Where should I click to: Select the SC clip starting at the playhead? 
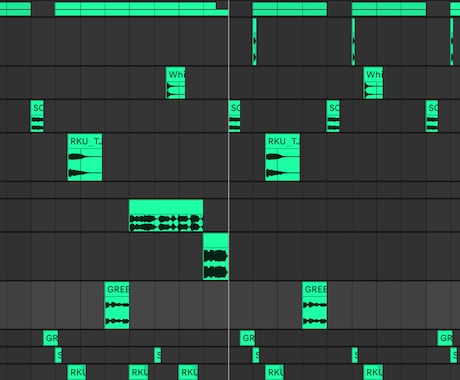235,116
